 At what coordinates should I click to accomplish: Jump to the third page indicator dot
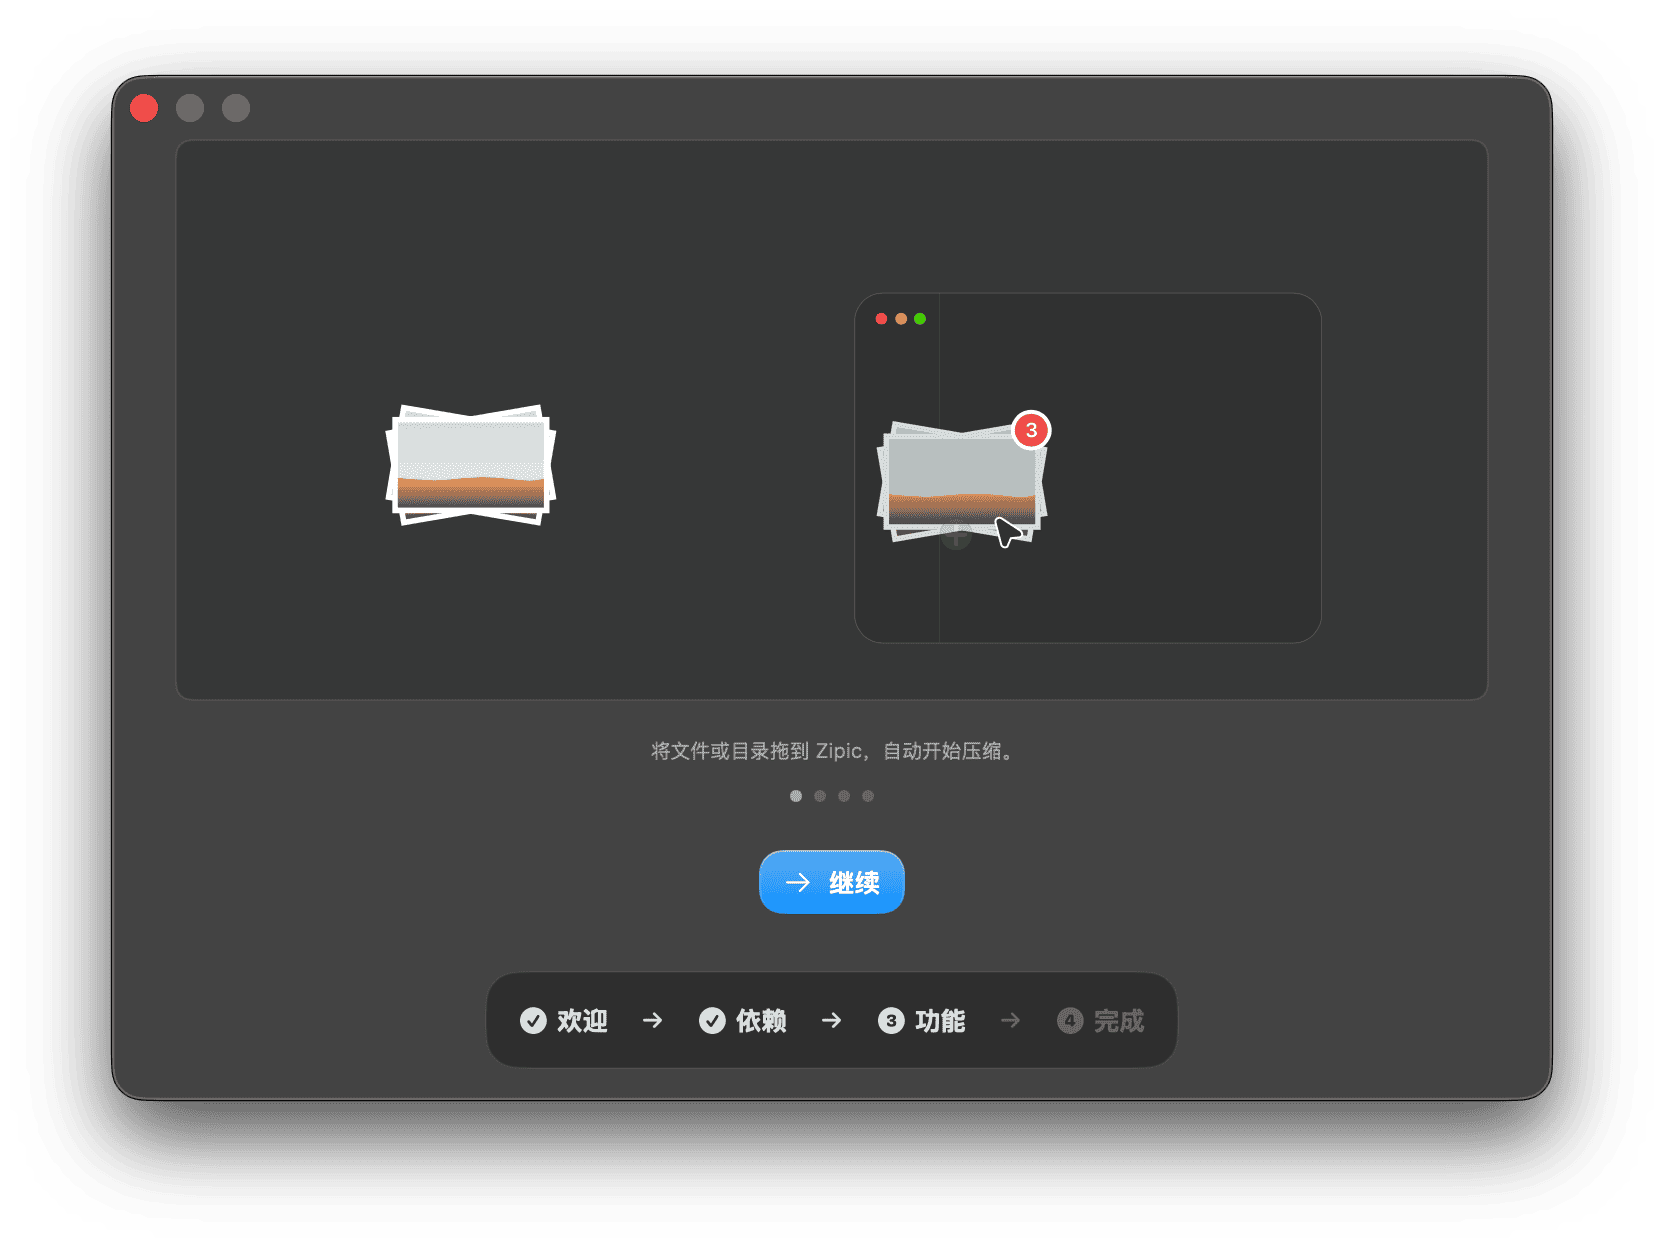[x=844, y=796]
